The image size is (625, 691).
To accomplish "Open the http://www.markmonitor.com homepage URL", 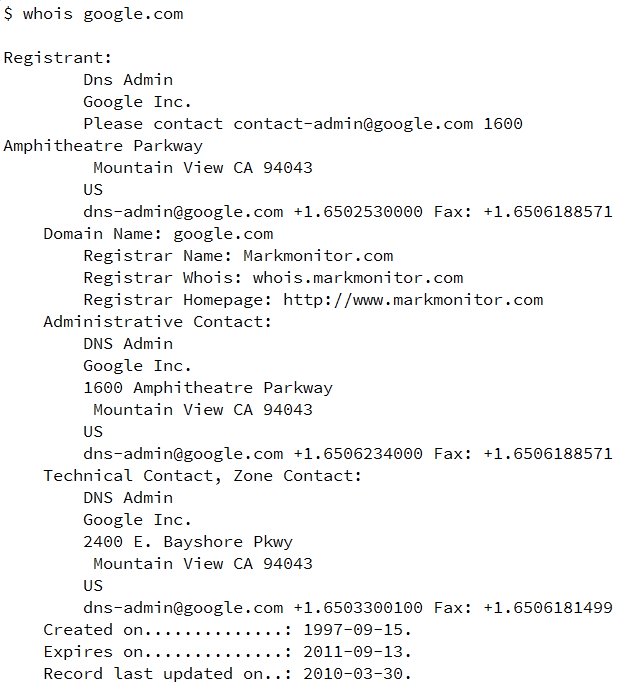I will point(413,300).
